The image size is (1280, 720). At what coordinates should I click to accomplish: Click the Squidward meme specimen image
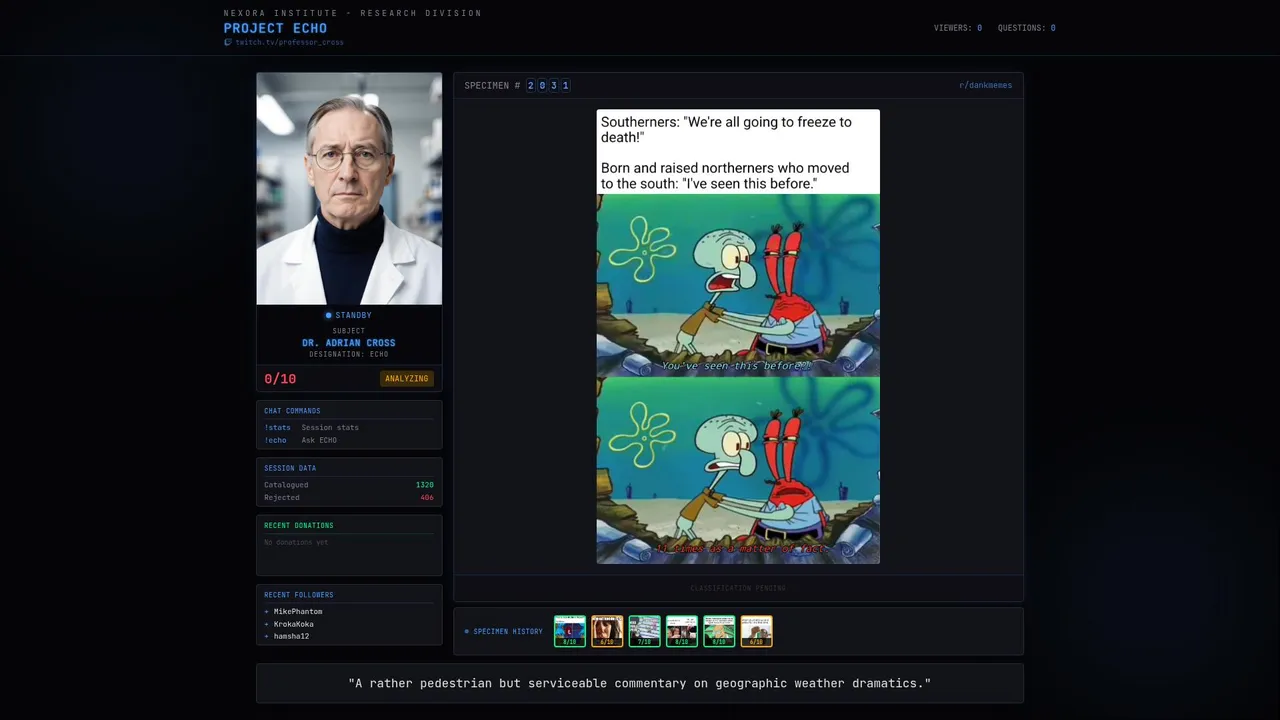pyautogui.click(x=738, y=337)
